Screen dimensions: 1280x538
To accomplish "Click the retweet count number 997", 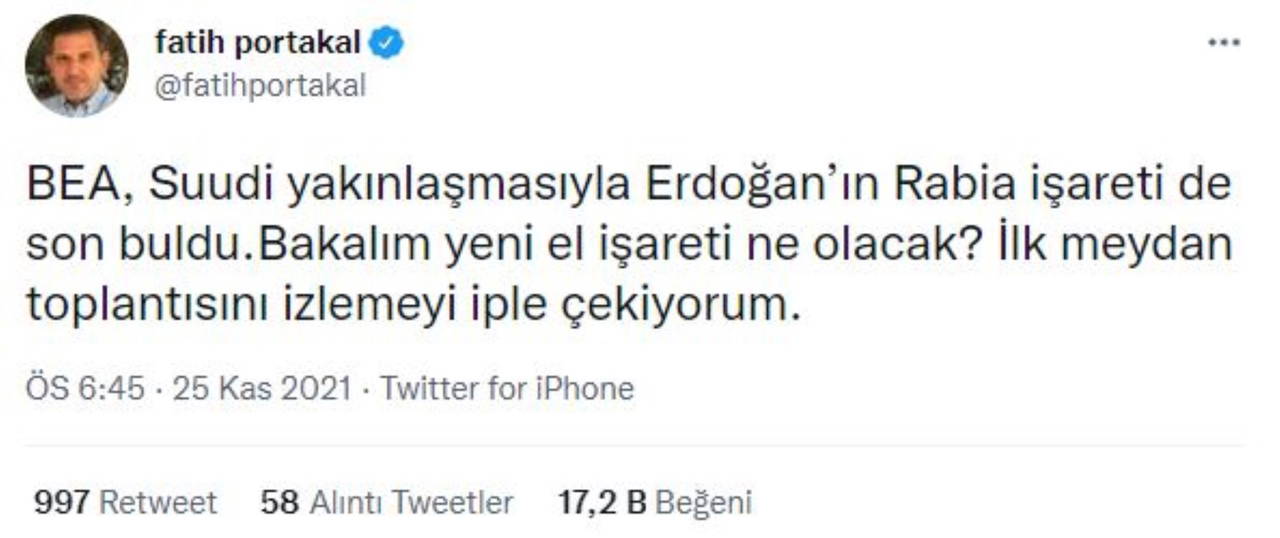I will [x=62, y=502].
